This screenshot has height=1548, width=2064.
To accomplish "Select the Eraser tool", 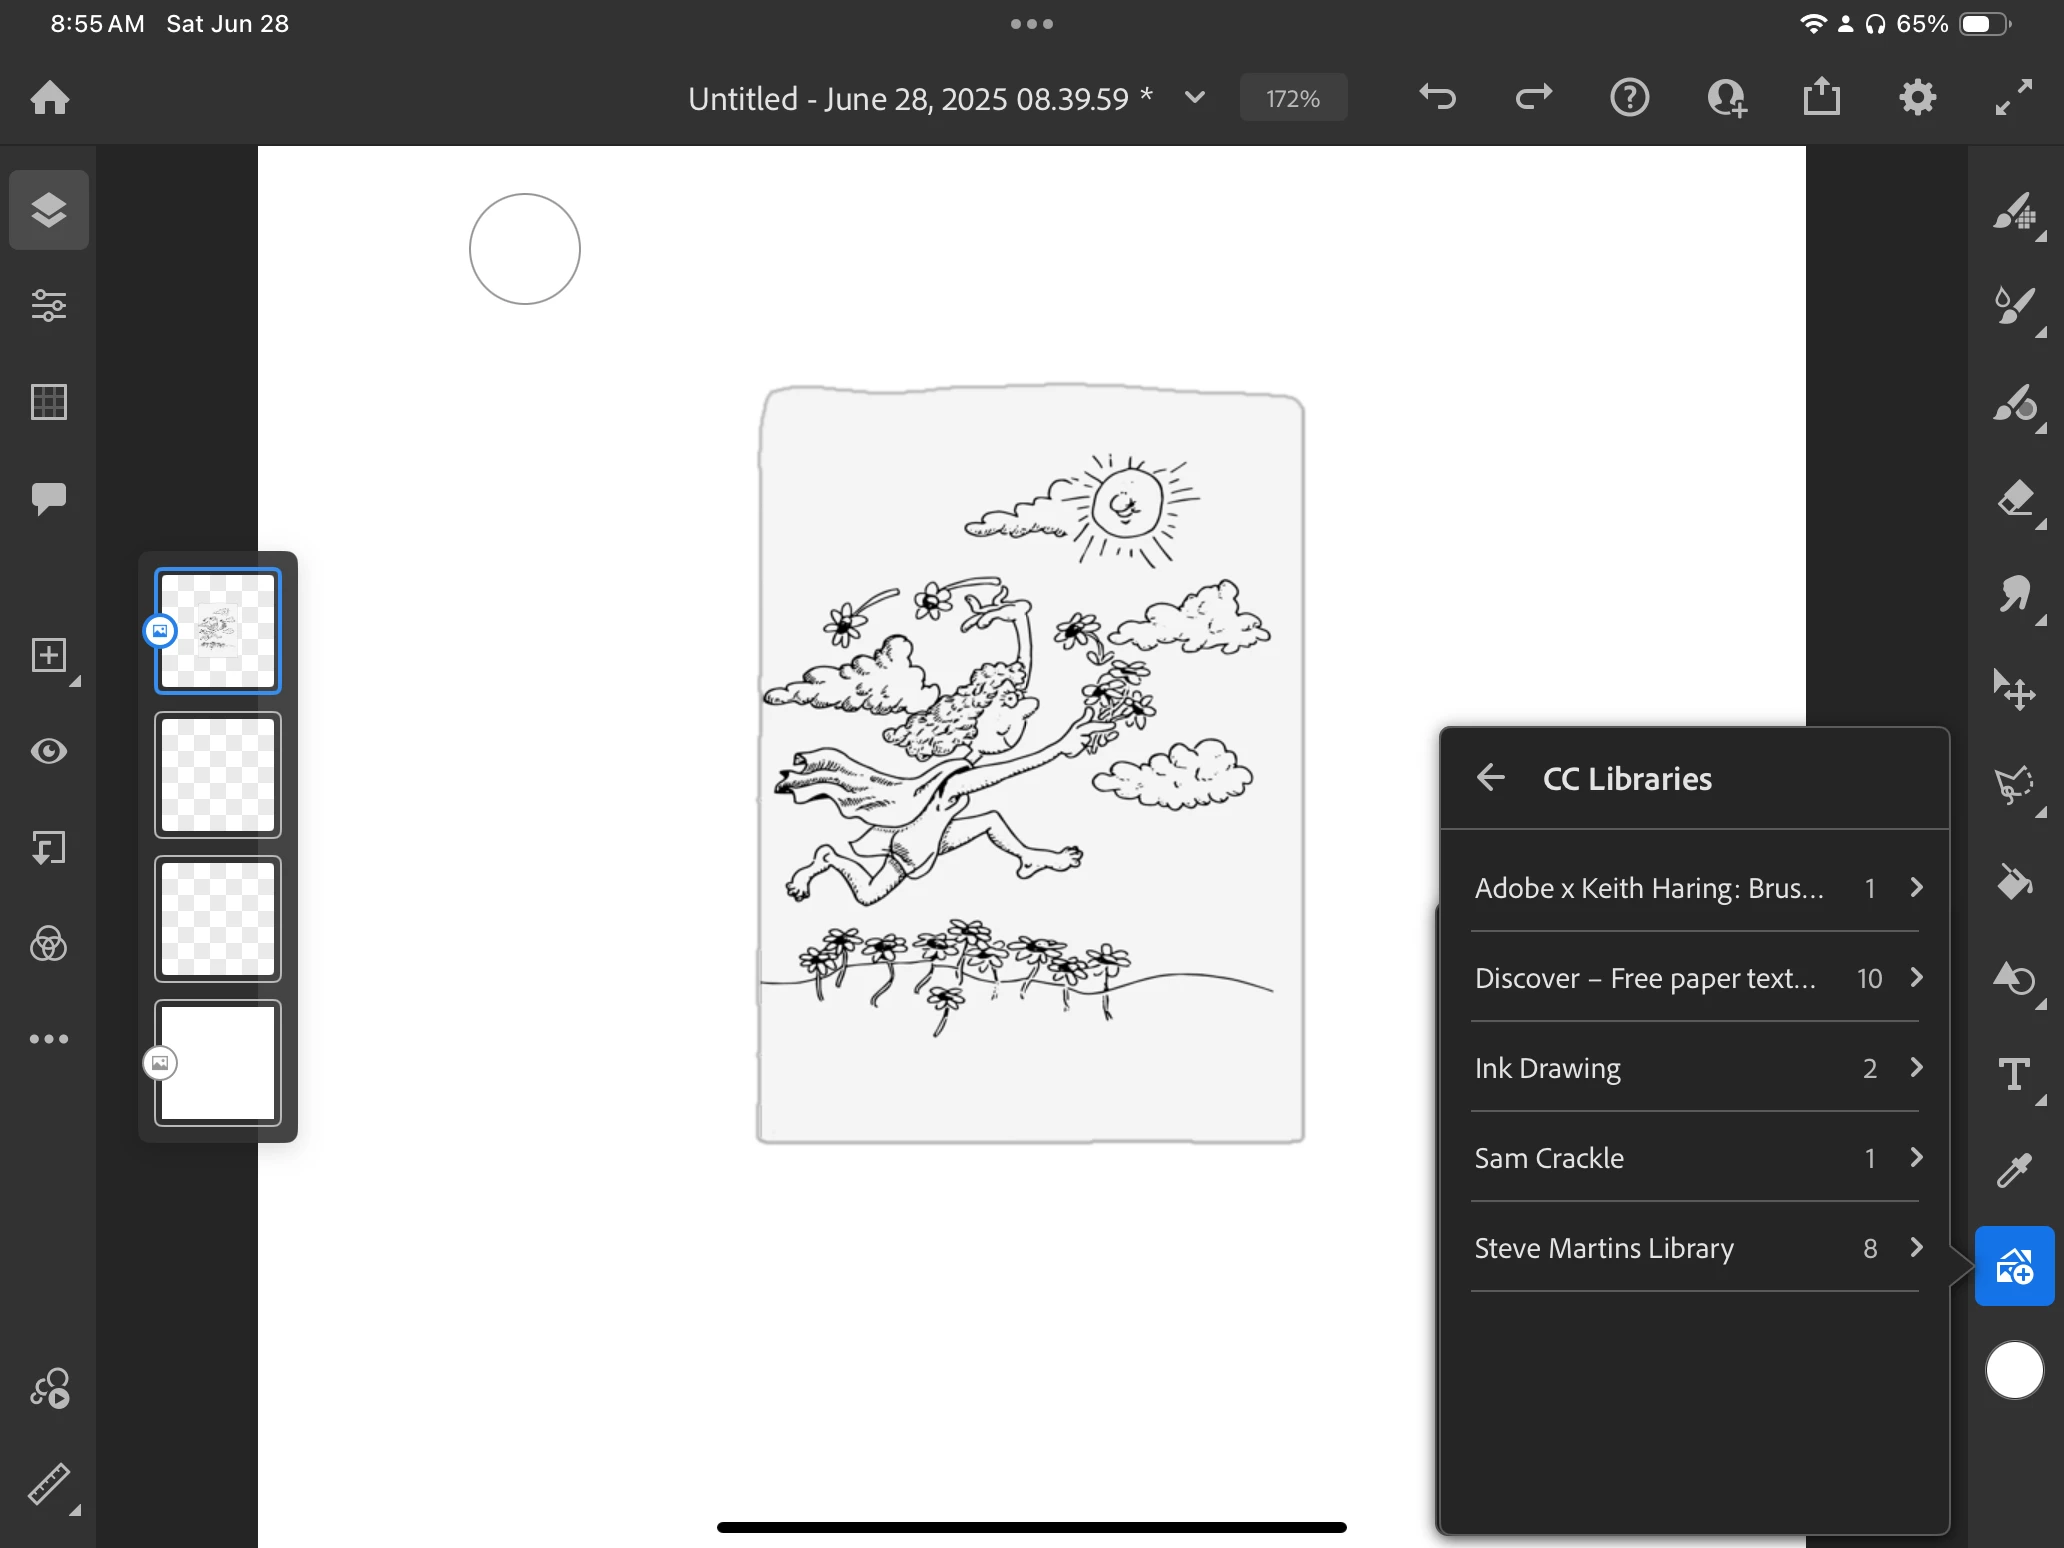I will 2014,498.
